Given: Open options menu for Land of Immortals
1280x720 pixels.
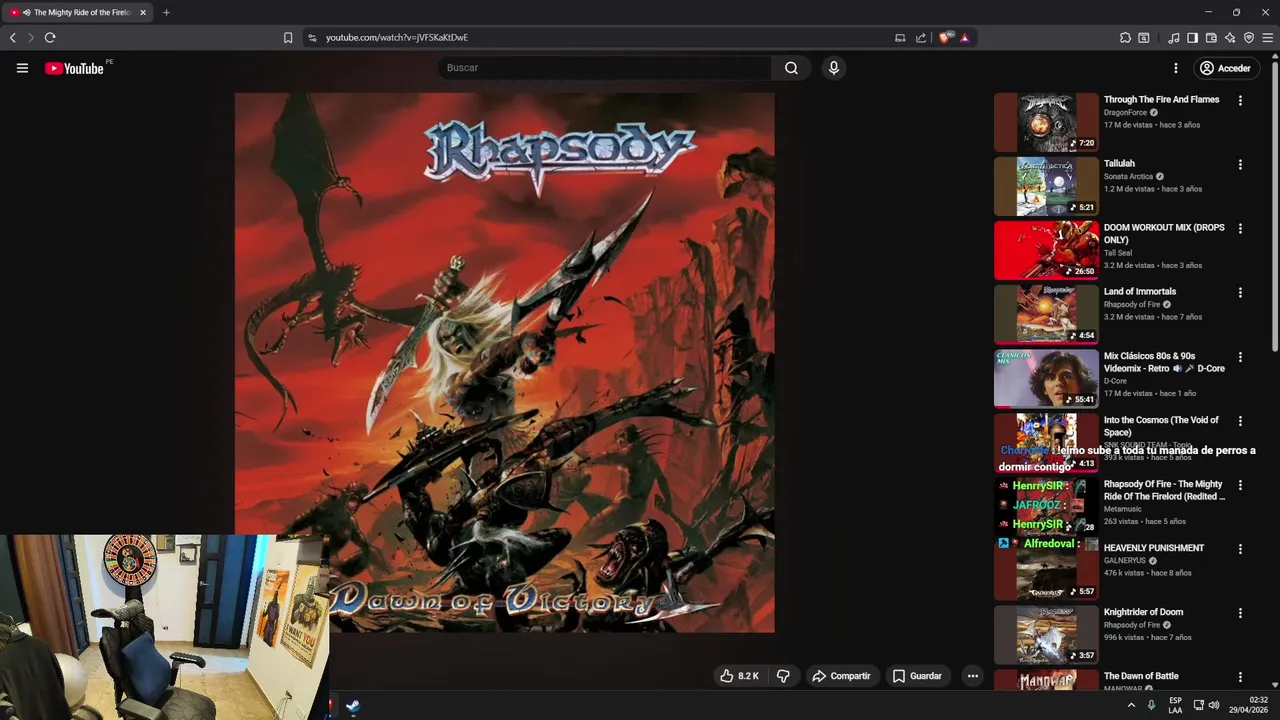Looking at the screenshot, I should pyautogui.click(x=1240, y=293).
